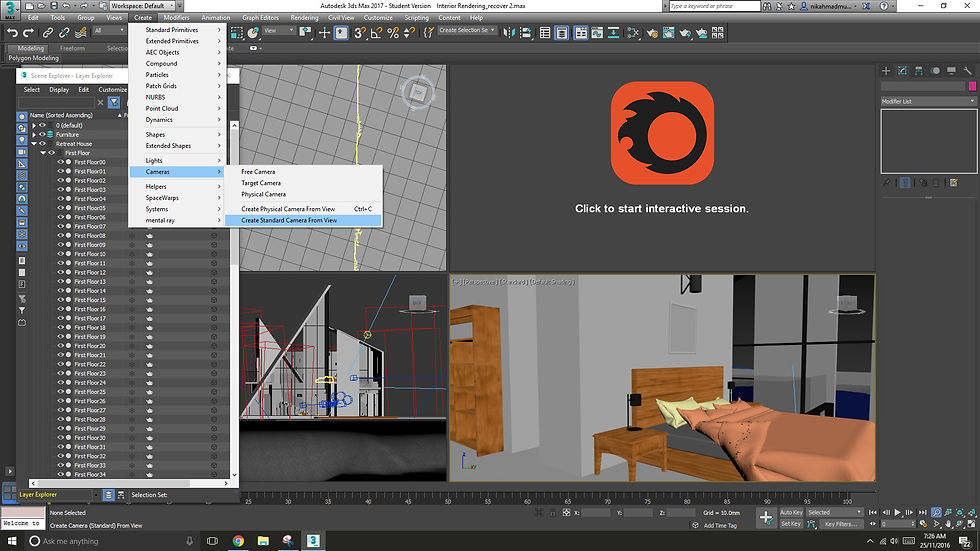The width and height of the screenshot is (980, 551).
Task: Click the Key Filters... button
Action: pyautogui.click(x=839, y=524)
